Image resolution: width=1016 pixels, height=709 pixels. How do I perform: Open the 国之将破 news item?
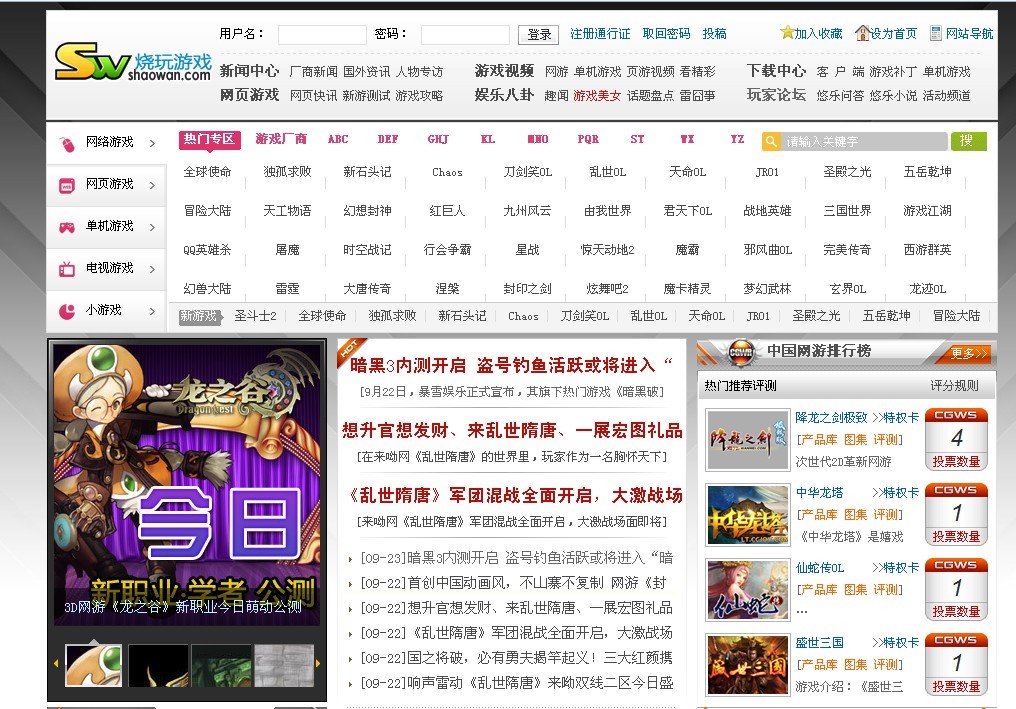(516, 658)
